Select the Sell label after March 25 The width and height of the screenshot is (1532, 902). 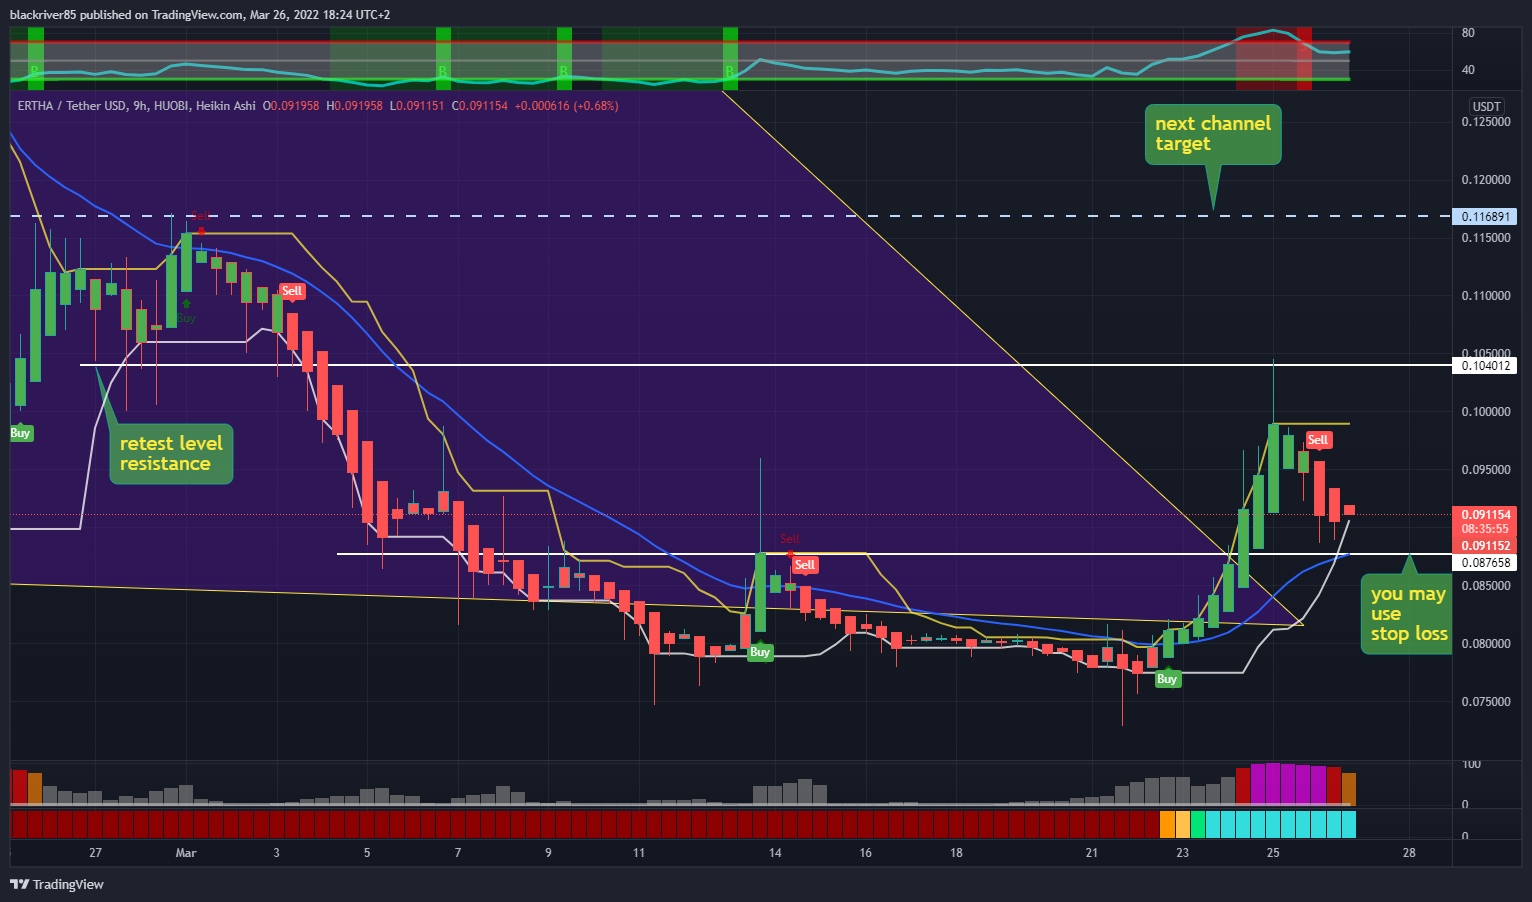pos(1318,440)
